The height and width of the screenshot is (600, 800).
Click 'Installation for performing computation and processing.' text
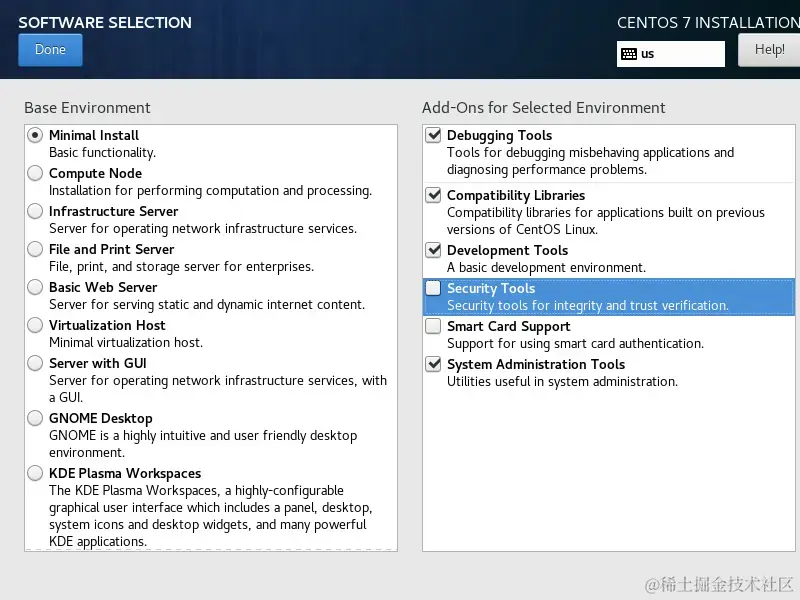pos(211,191)
